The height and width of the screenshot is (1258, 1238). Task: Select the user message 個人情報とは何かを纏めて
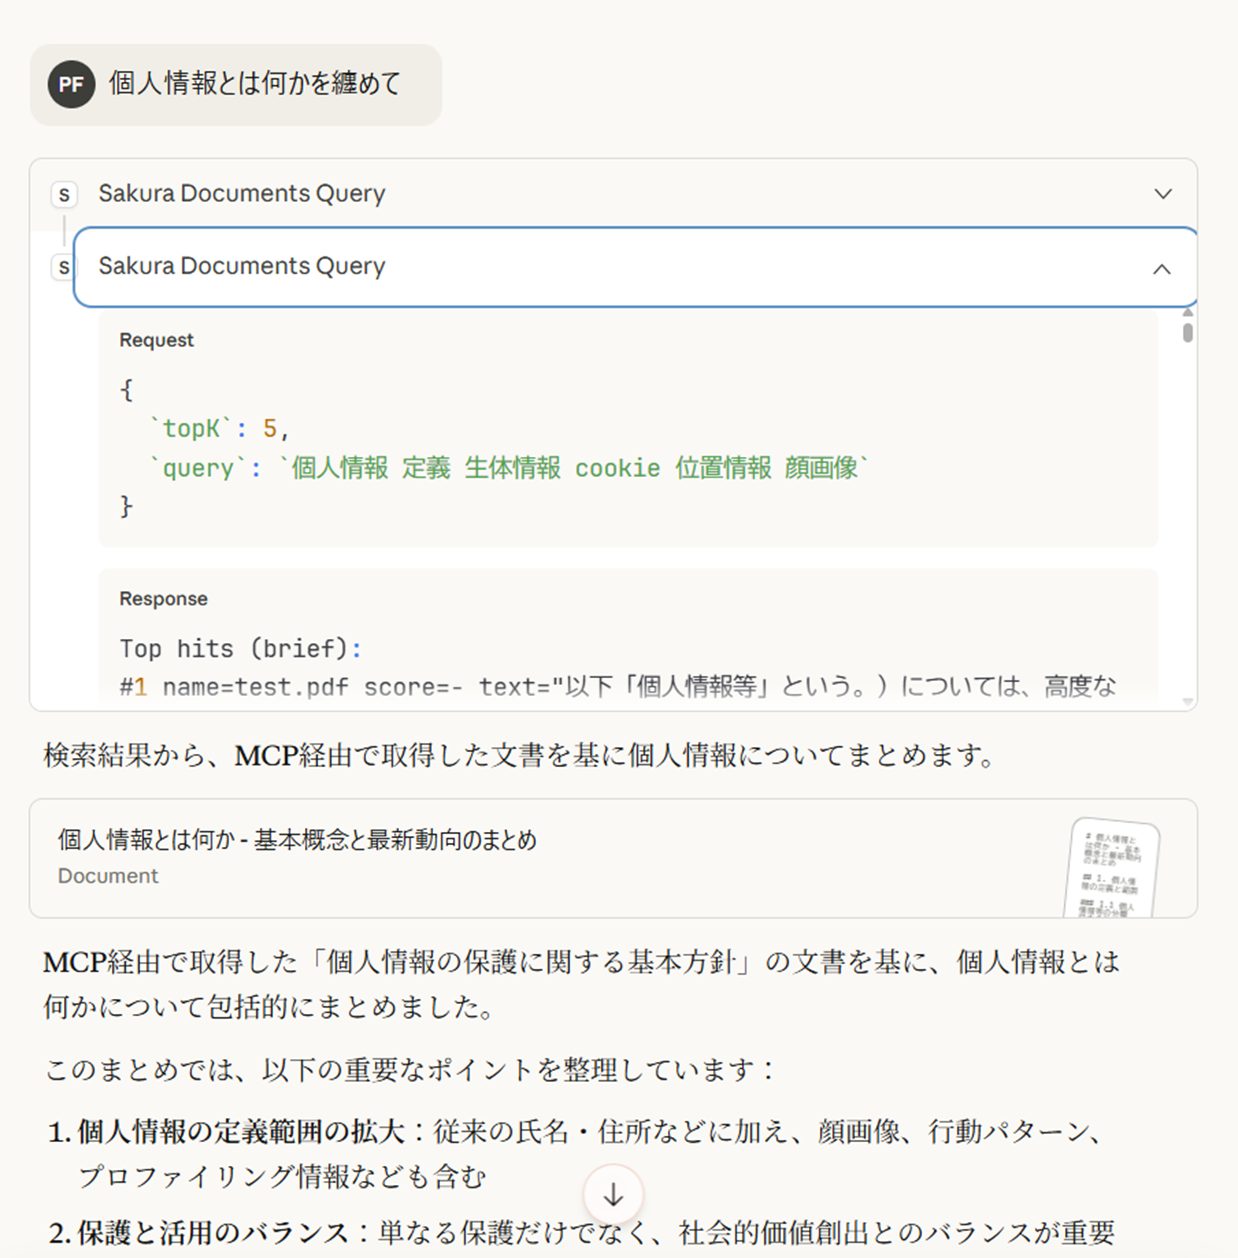(254, 83)
